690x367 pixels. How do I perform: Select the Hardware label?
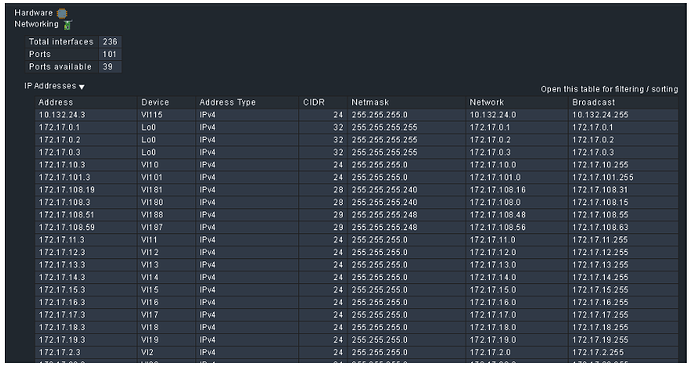pyautogui.click(x=33, y=13)
